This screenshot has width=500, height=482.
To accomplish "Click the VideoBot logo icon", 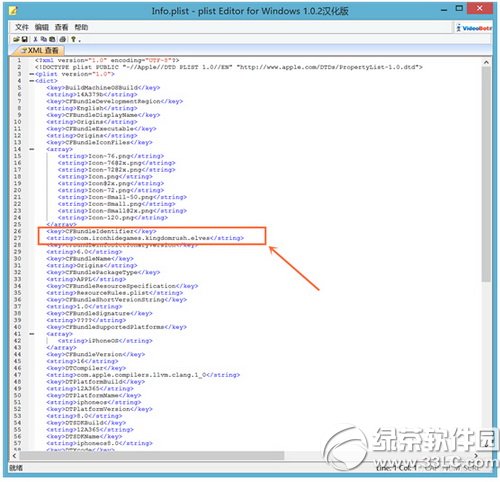I will [474, 28].
